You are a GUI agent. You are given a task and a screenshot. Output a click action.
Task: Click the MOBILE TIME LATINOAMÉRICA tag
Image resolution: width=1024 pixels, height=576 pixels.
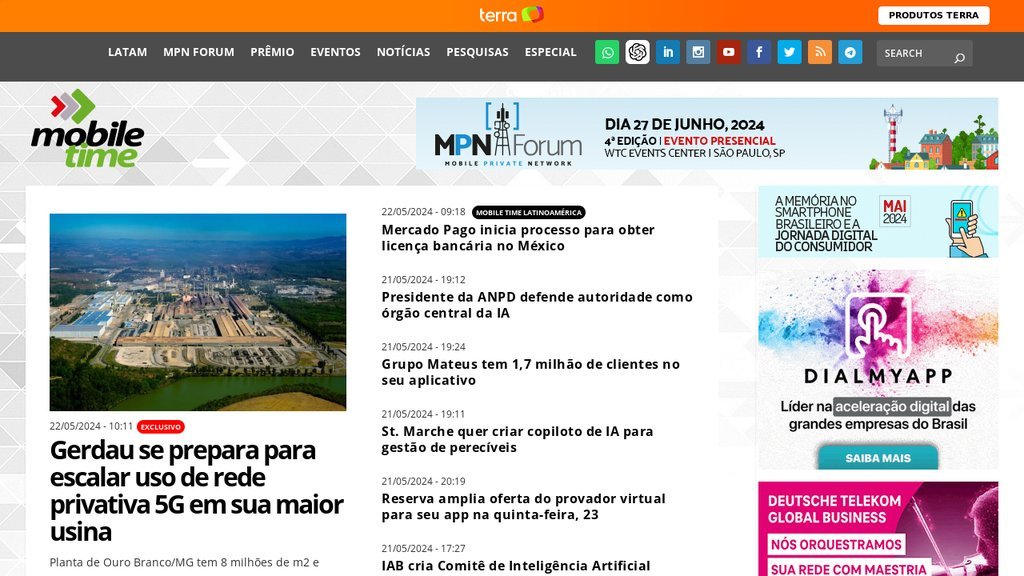pos(528,212)
